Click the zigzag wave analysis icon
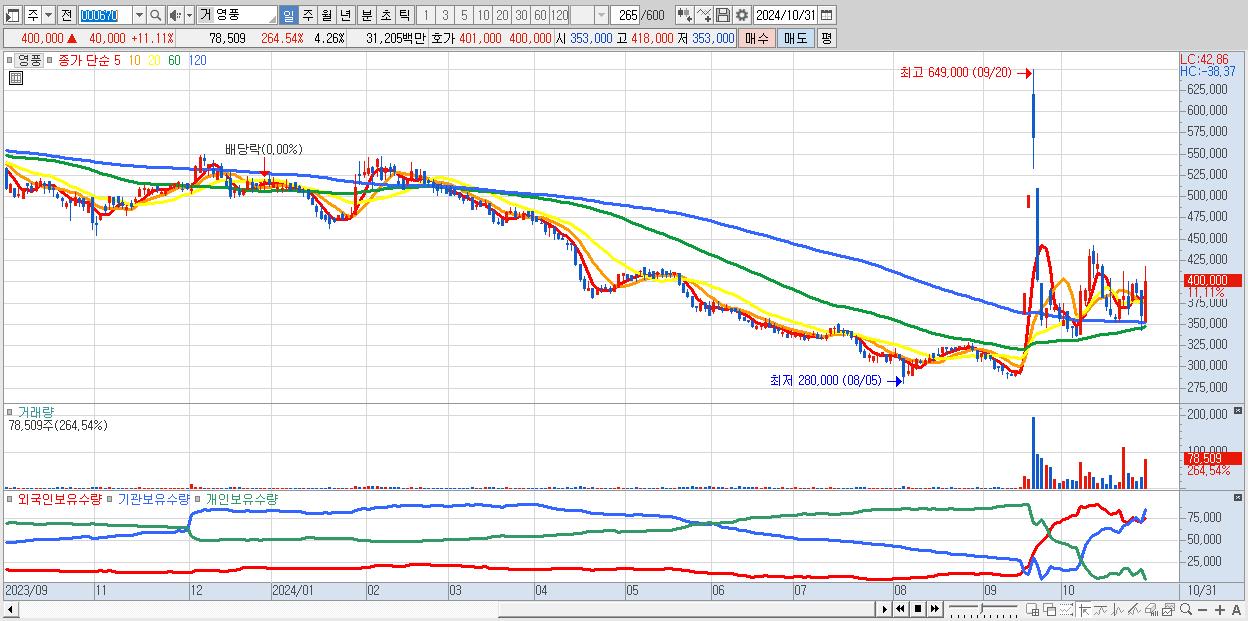 coord(1118,609)
